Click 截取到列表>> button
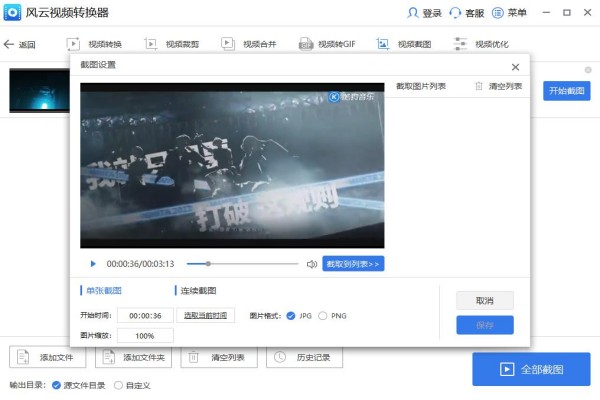 353,264
